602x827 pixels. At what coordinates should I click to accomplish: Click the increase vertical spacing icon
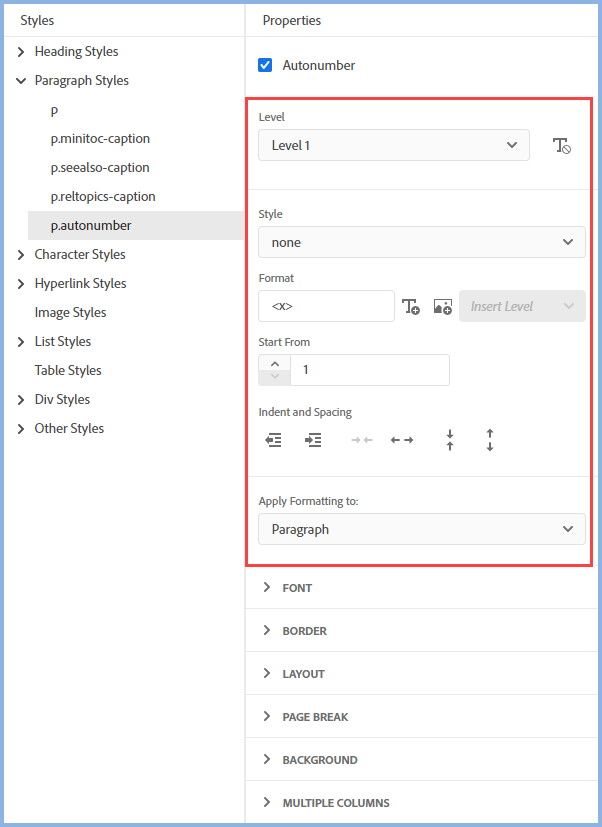(490, 440)
